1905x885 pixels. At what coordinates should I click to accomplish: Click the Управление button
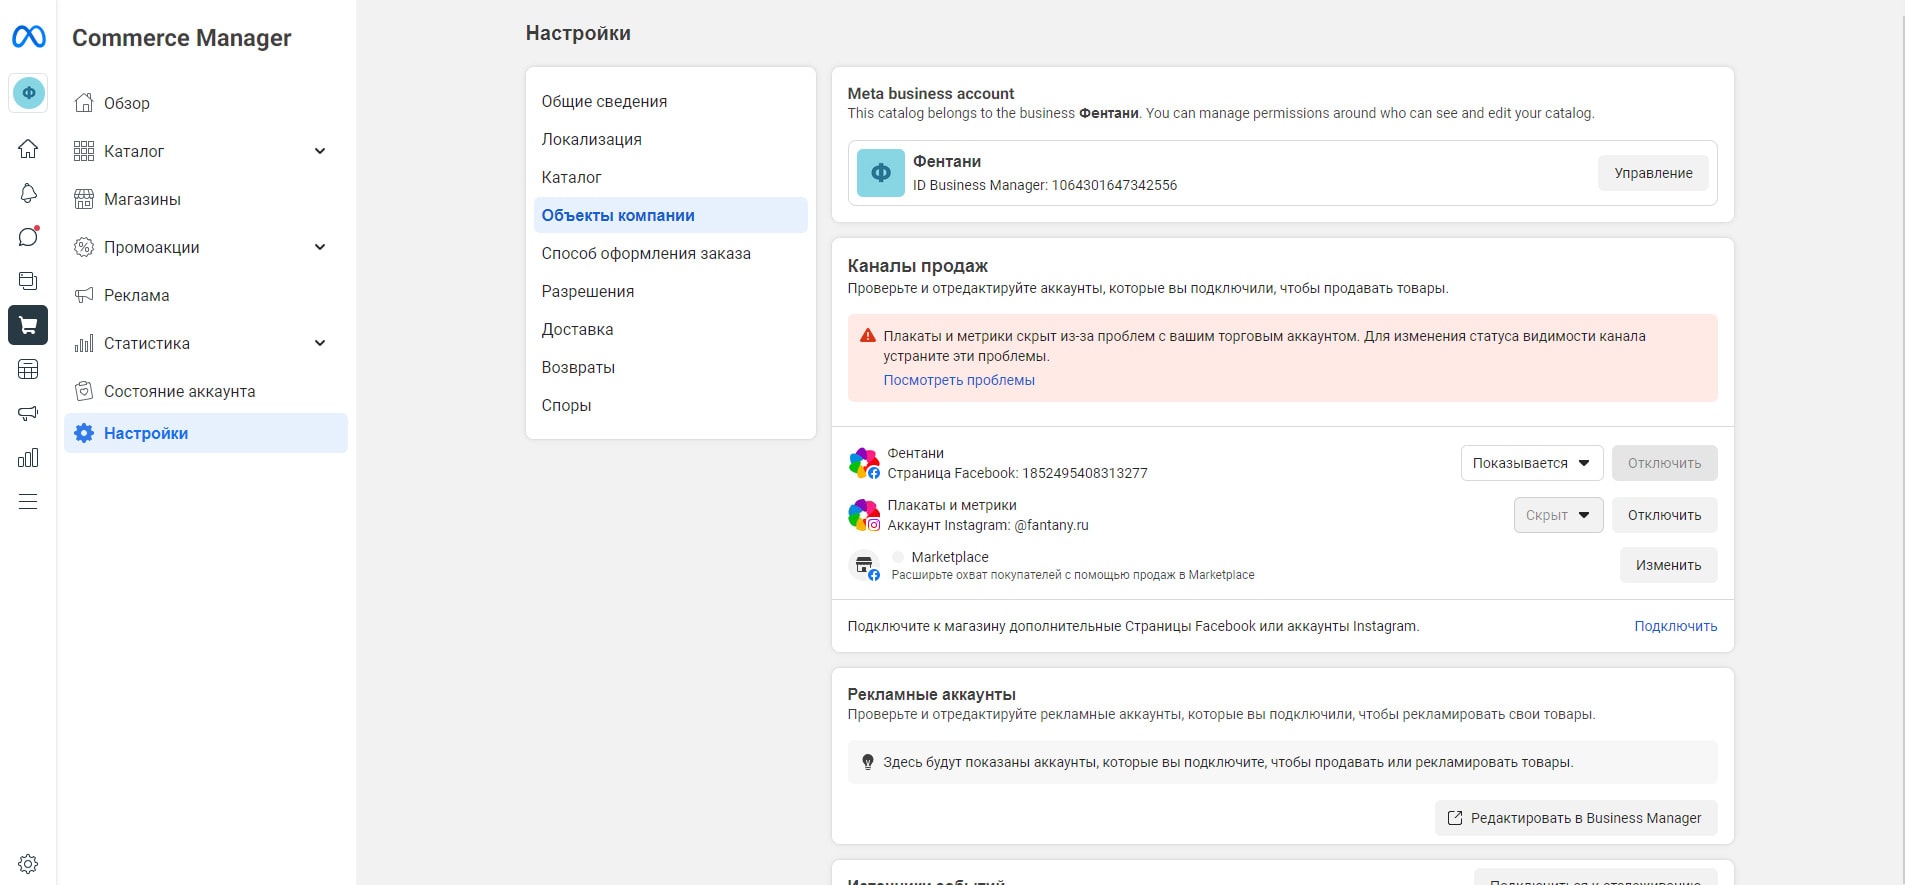click(1653, 173)
